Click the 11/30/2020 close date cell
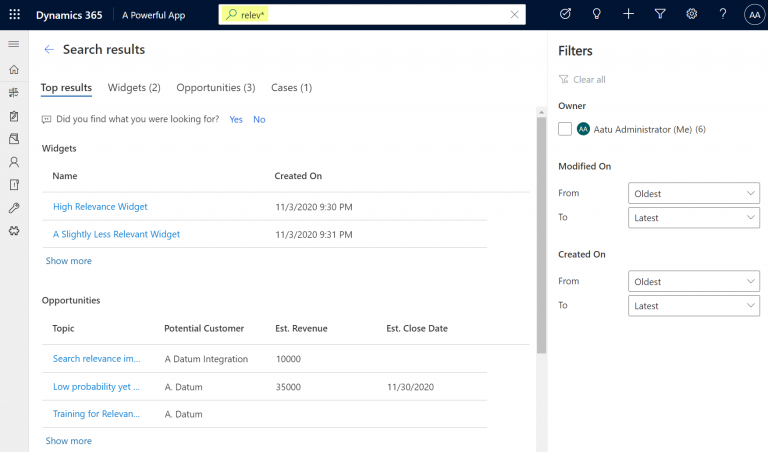The width and height of the screenshot is (768, 452). coord(410,387)
